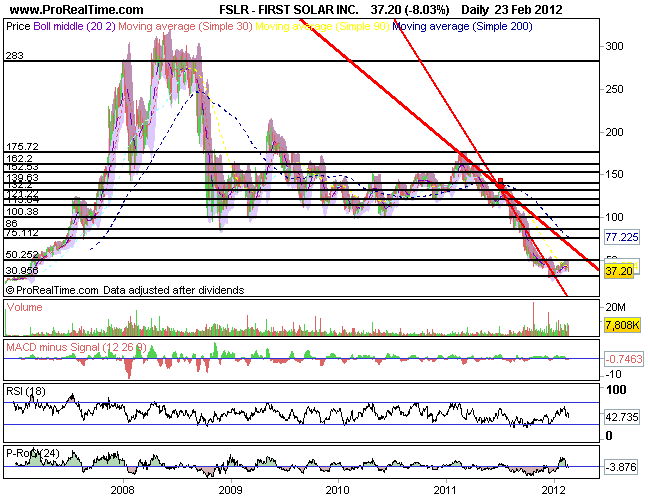Click the 100.38 level label
The image size is (650, 500).
(x=22, y=211)
